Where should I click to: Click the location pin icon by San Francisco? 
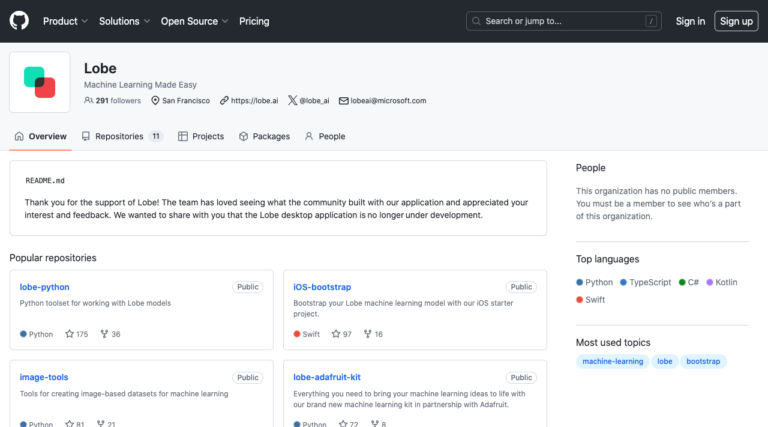tap(155, 100)
